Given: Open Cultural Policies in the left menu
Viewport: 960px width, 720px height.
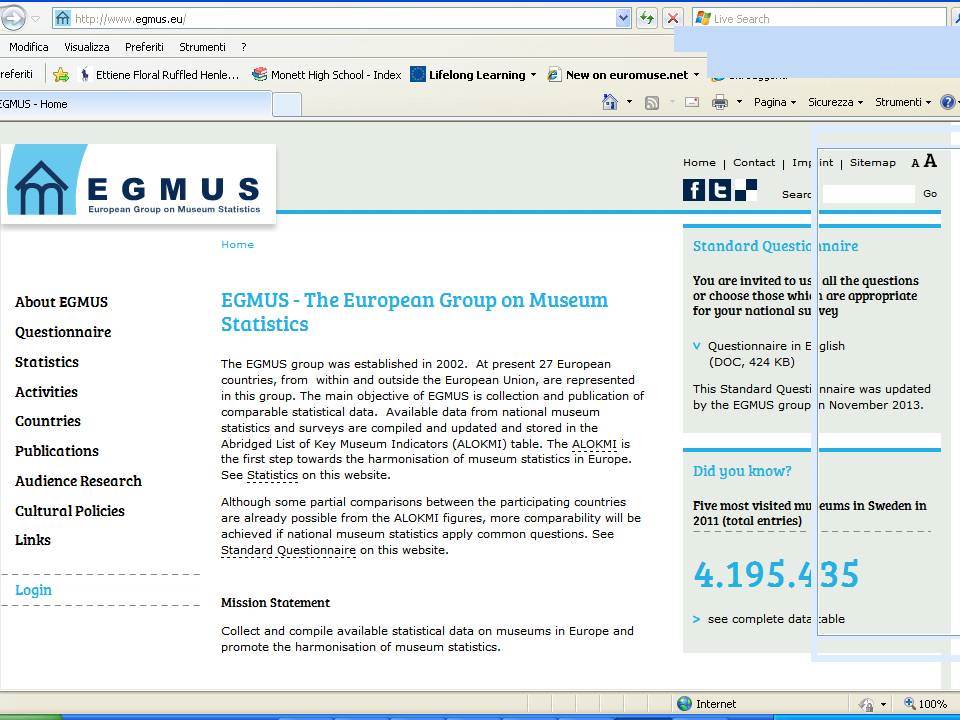Looking at the screenshot, I should click(70, 511).
